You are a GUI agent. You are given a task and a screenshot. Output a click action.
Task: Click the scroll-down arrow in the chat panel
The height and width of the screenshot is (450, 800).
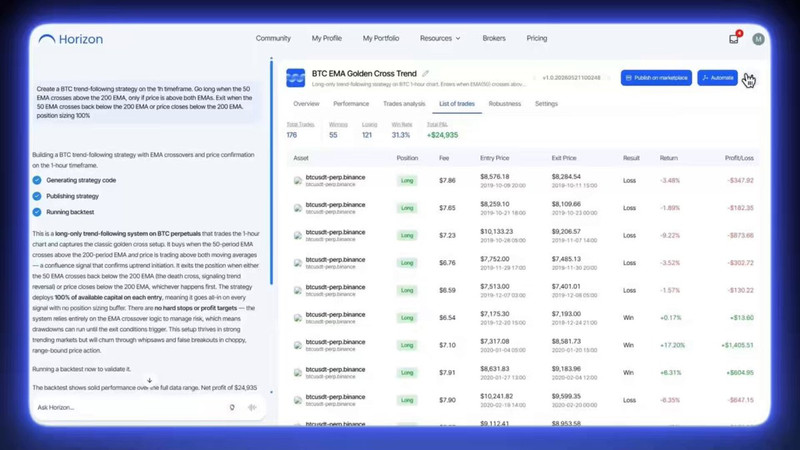point(149,381)
